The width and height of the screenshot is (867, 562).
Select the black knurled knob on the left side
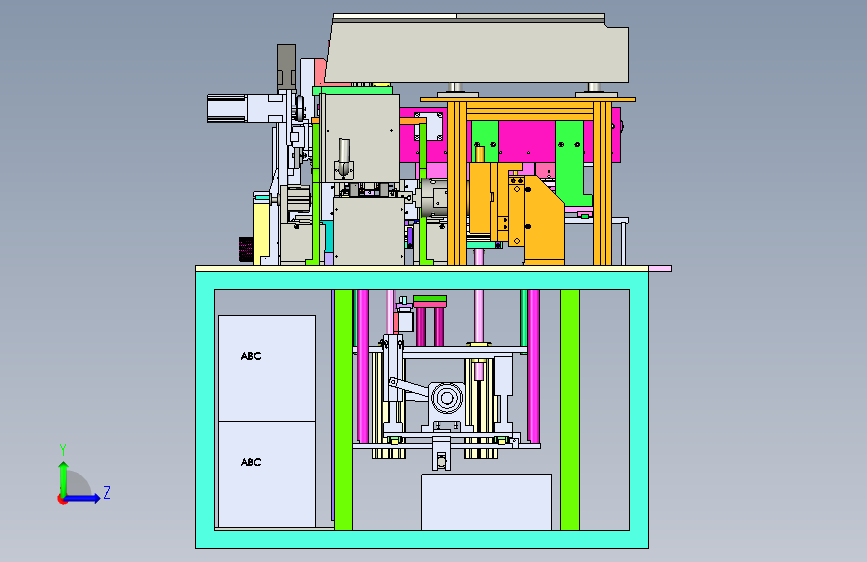point(246,249)
